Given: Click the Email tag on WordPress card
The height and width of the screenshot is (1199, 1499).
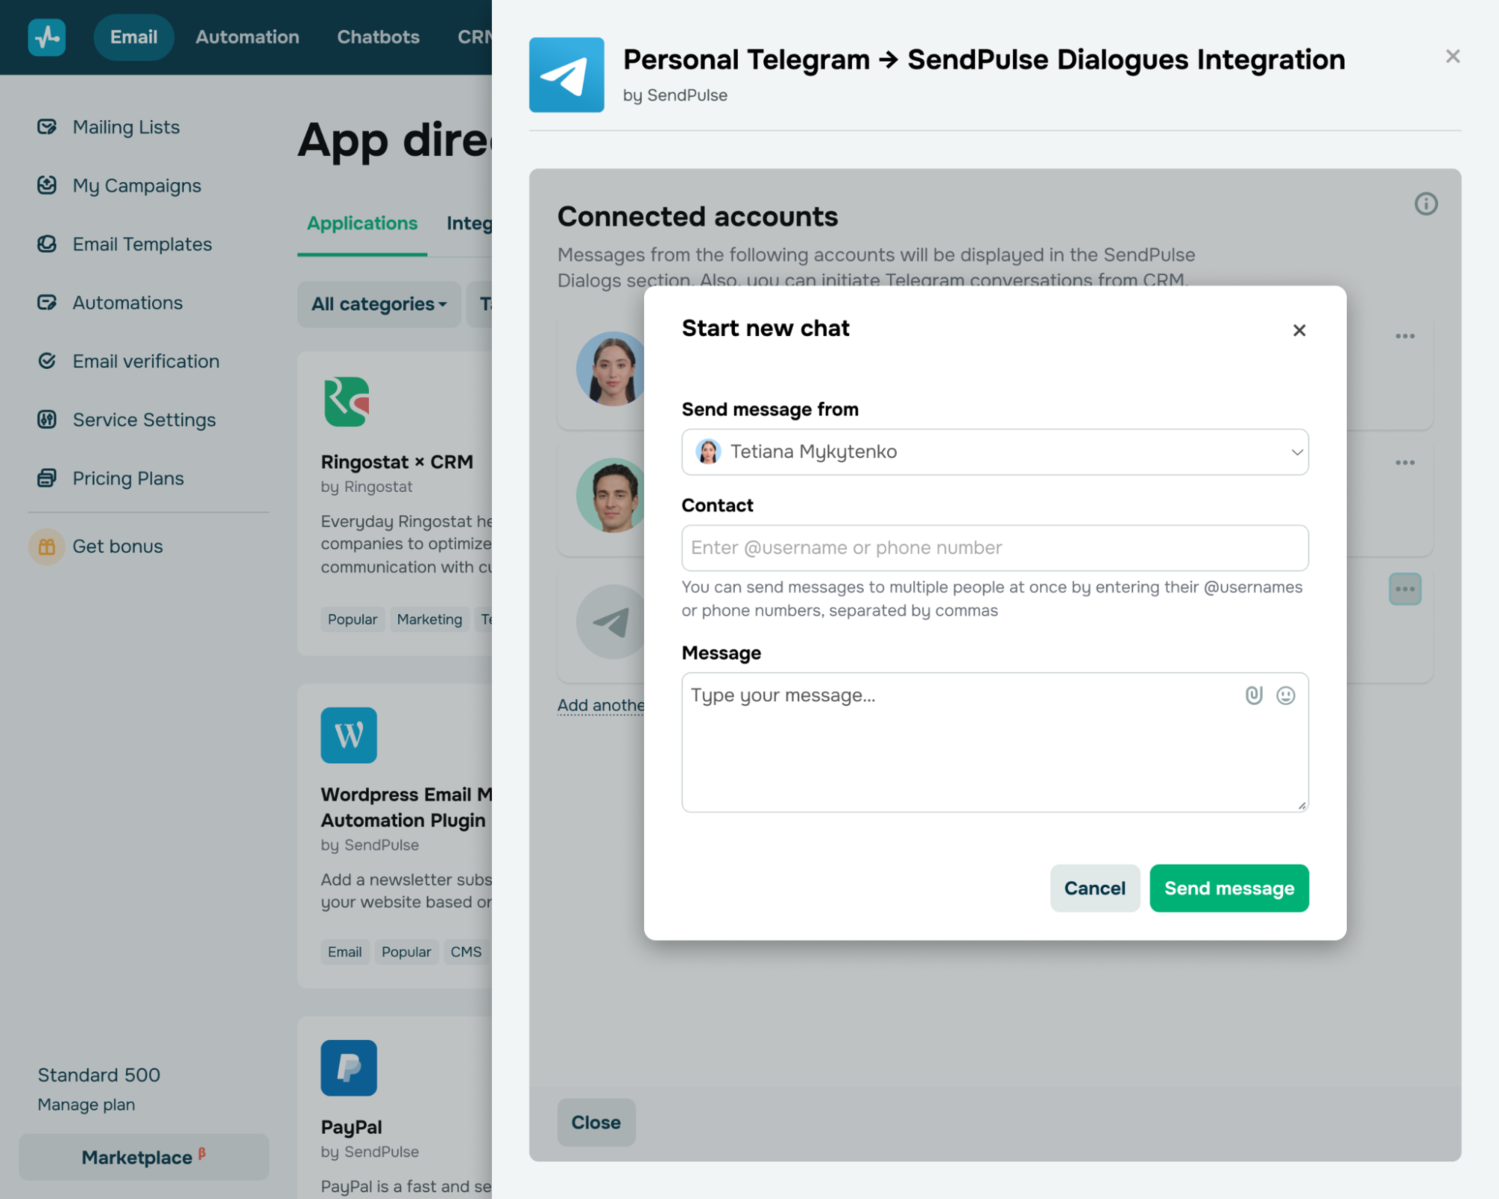Looking at the screenshot, I should coord(344,952).
